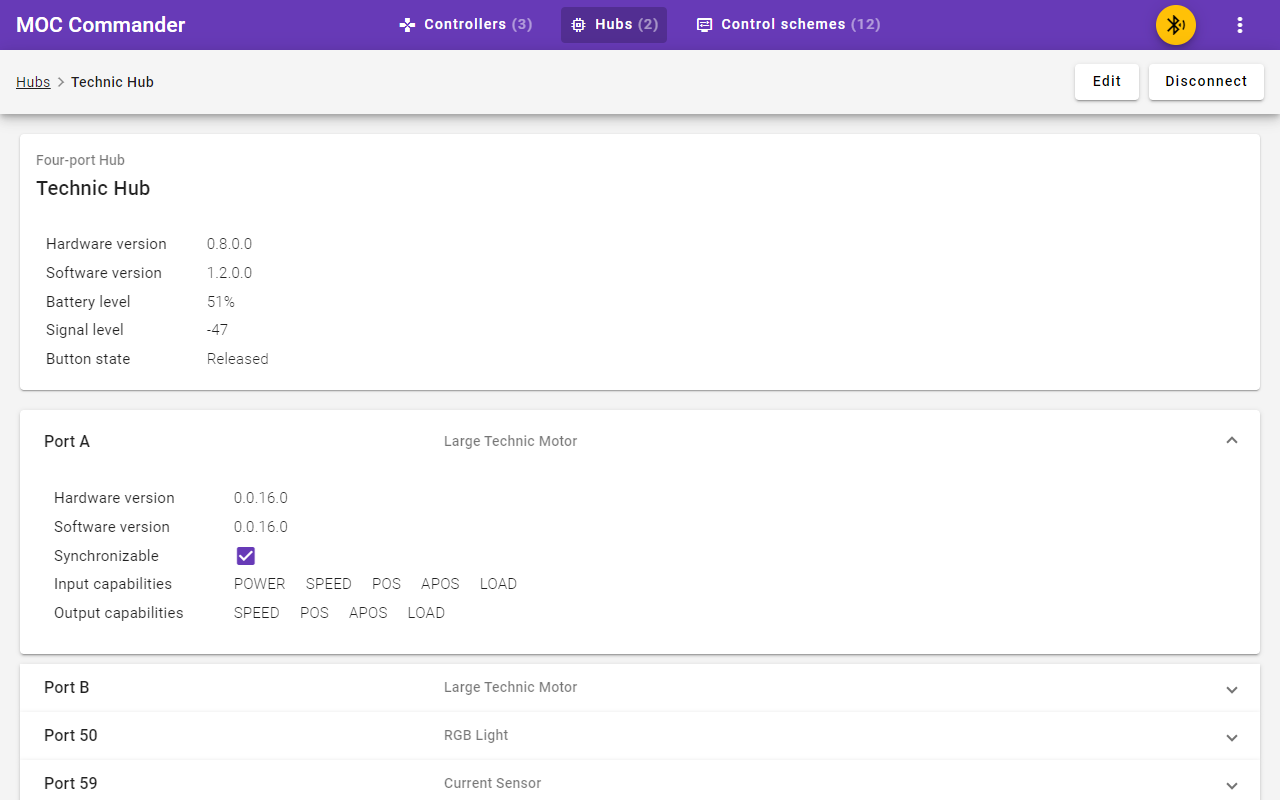Click Large Technic Motor label in Port A

[x=510, y=441]
